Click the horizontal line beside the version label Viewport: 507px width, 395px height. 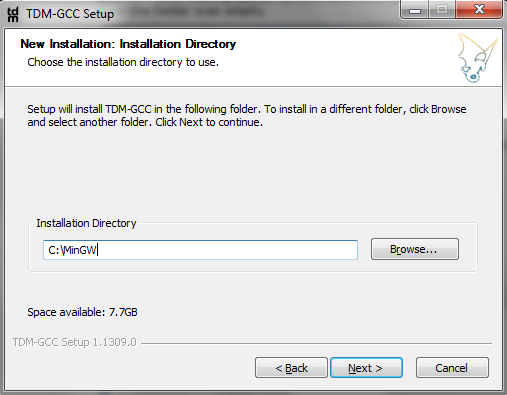[x=316, y=343]
